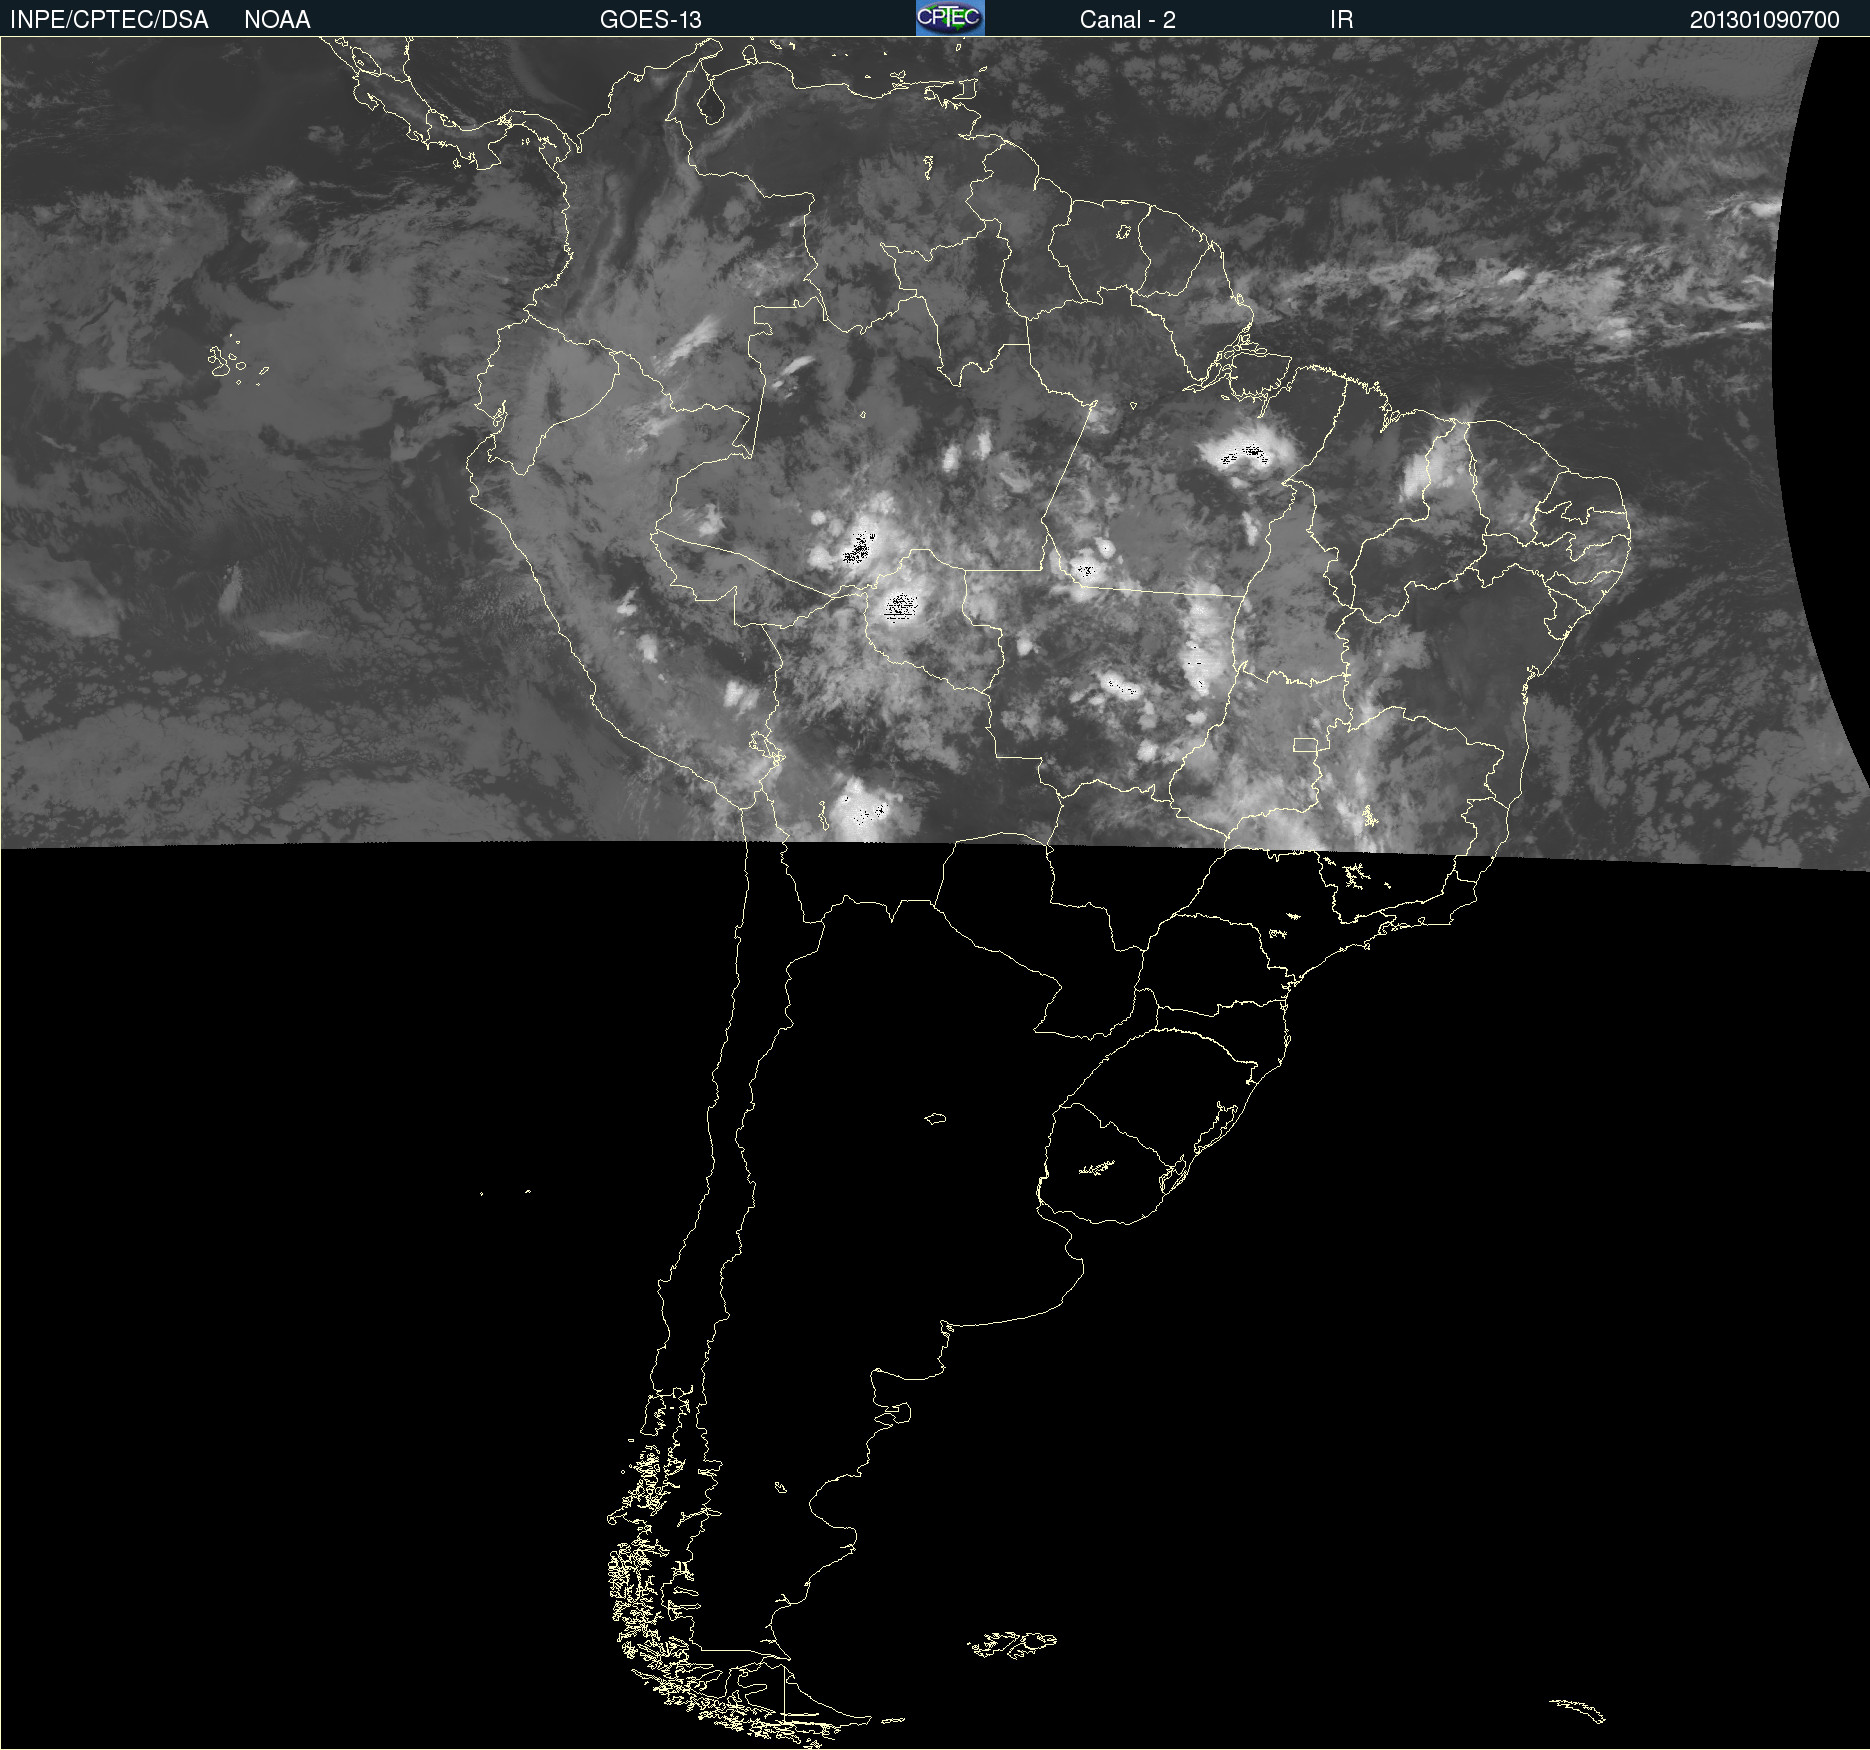Click the 201301090700 timestamp
This screenshot has height=1750, width=1870.
click(1764, 20)
